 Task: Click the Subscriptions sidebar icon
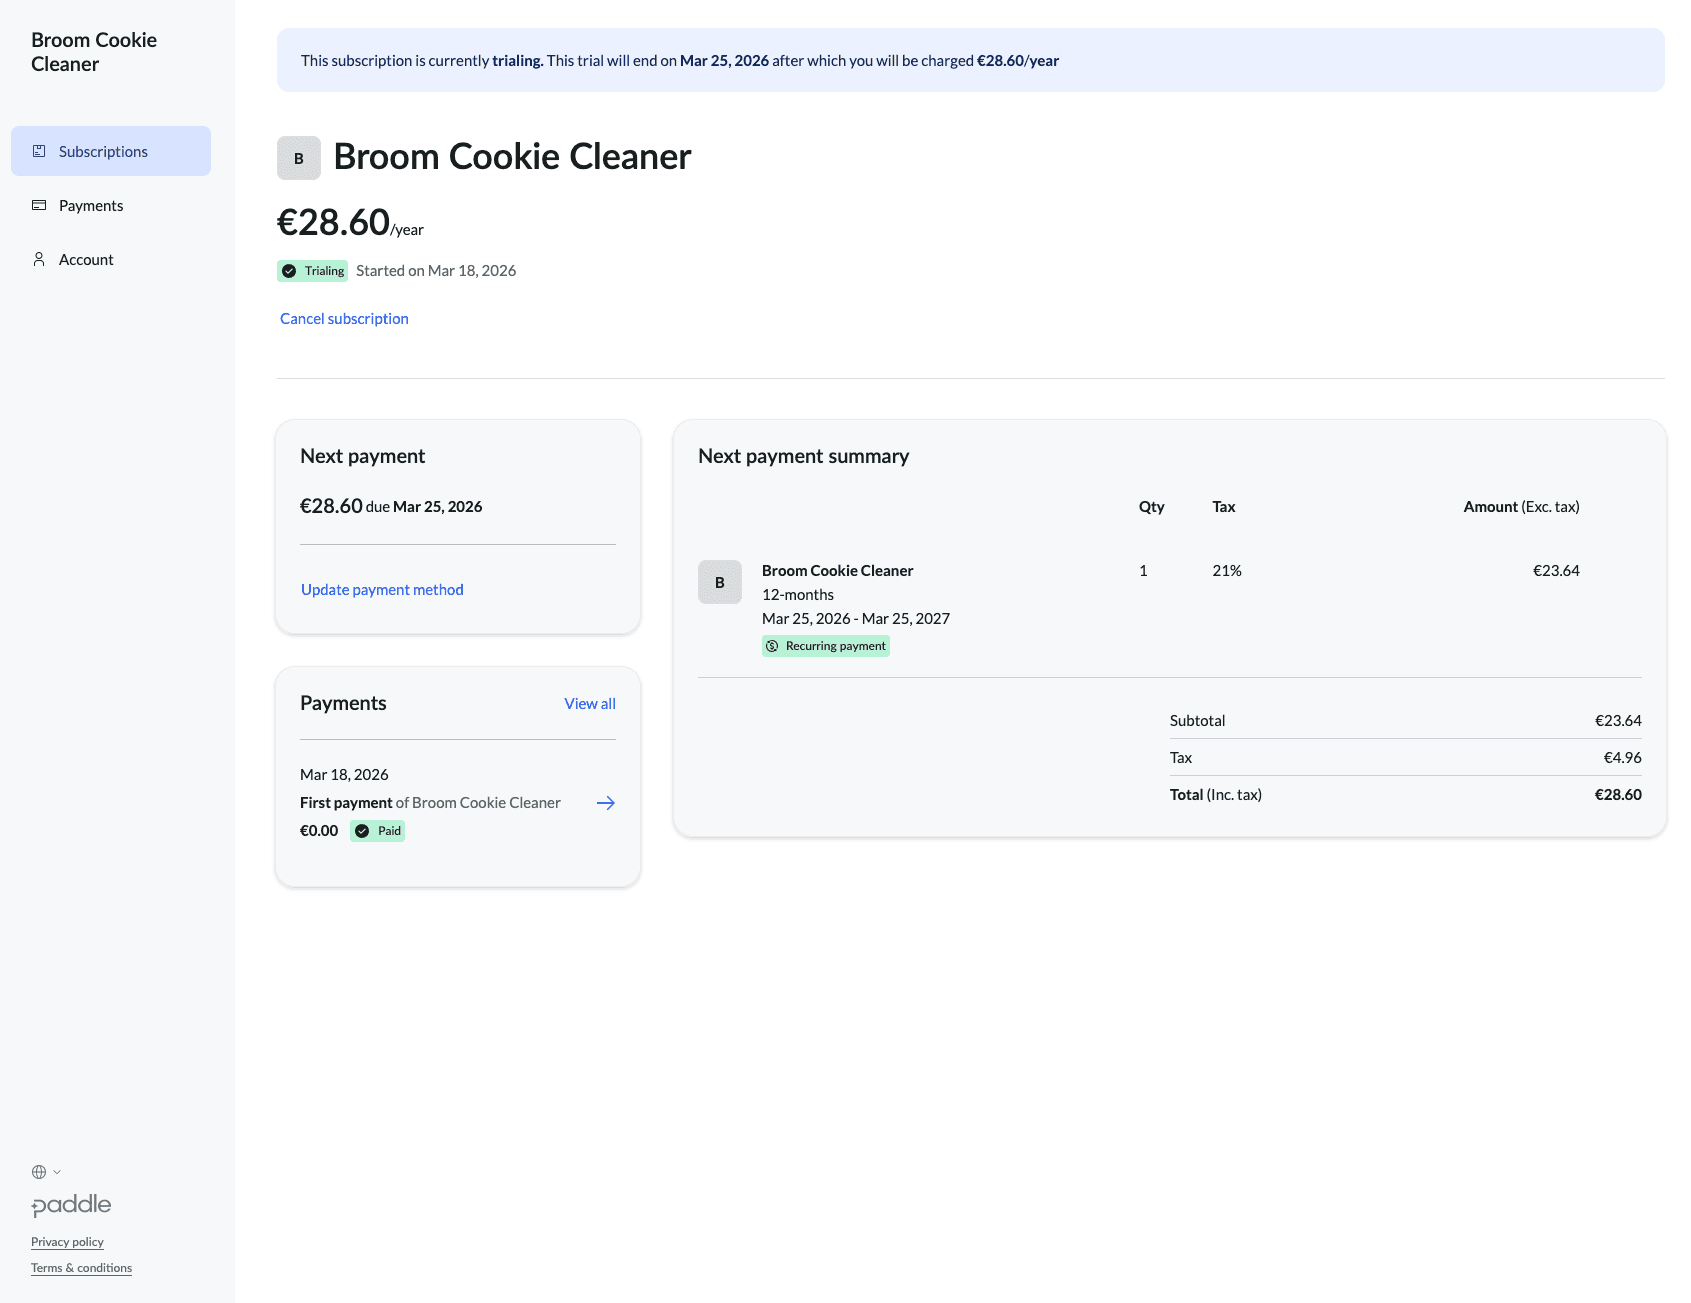[x=39, y=151]
